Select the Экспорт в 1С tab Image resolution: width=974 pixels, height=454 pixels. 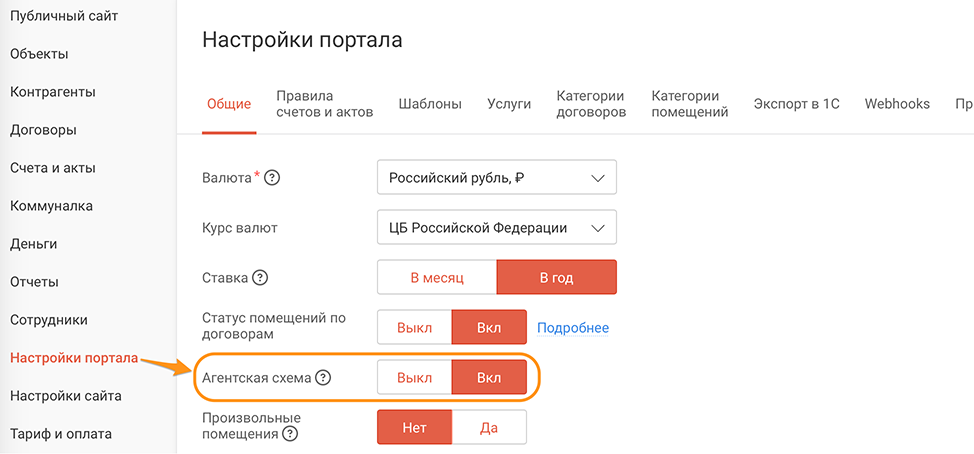click(x=796, y=104)
